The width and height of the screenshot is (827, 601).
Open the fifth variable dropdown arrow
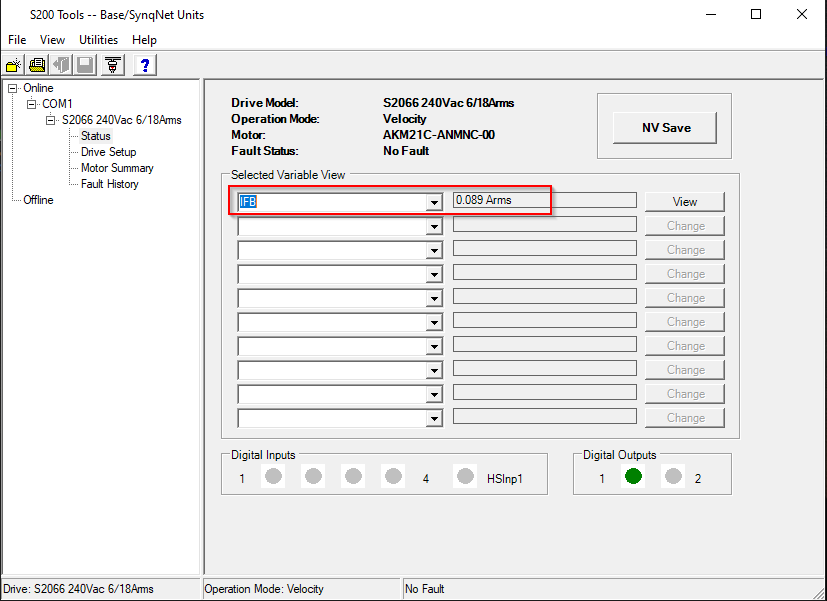pos(434,298)
